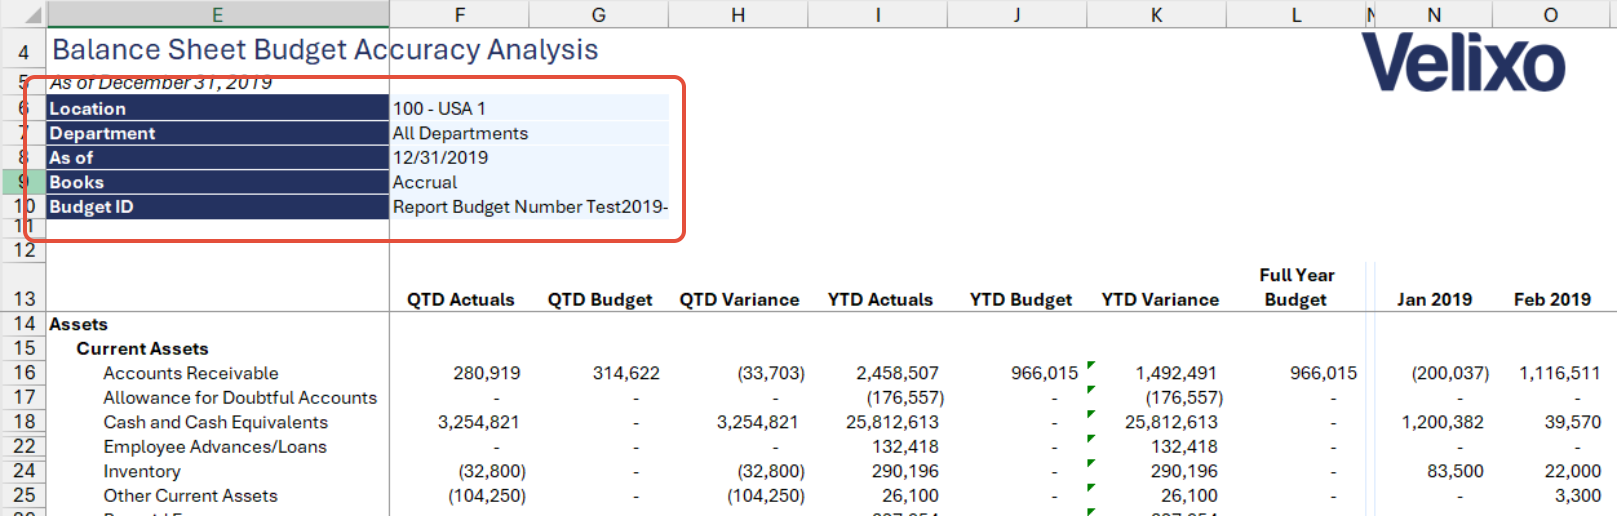This screenshot has width=1617, height=516.
Task: Select column I header
Action: pos(877,14)
